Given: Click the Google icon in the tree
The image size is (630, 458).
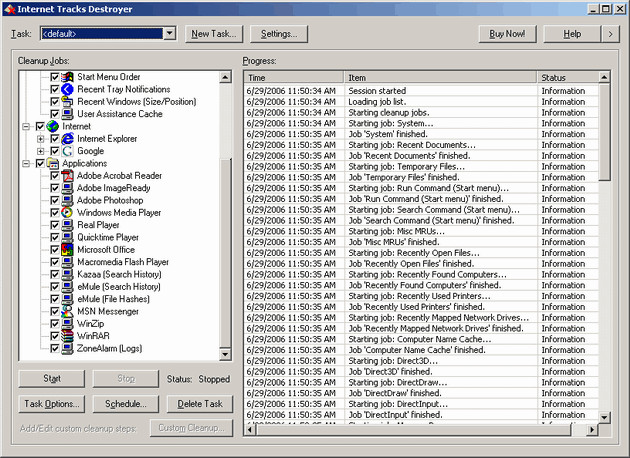Looking at the screenshot, I should coord(67,151).
